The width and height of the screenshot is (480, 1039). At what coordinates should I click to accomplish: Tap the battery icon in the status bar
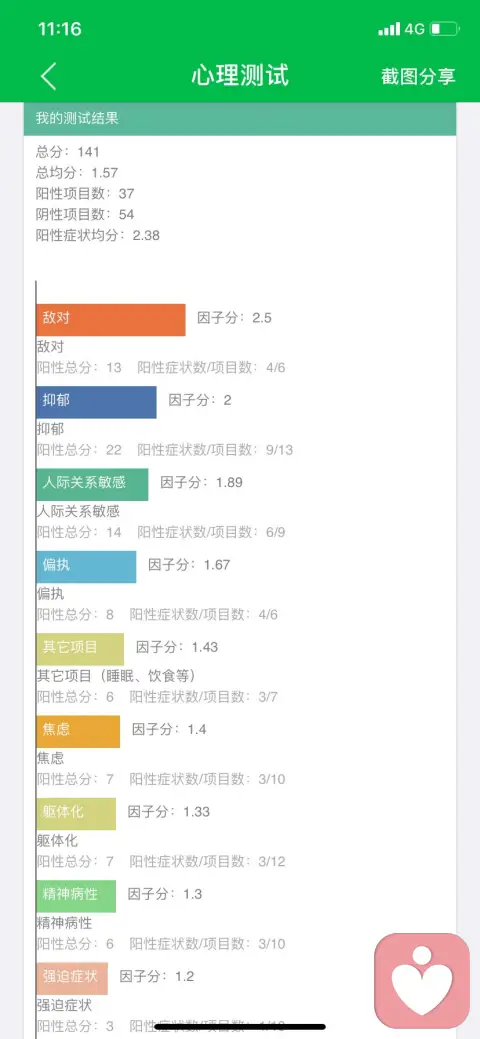[x=444, y=29]
